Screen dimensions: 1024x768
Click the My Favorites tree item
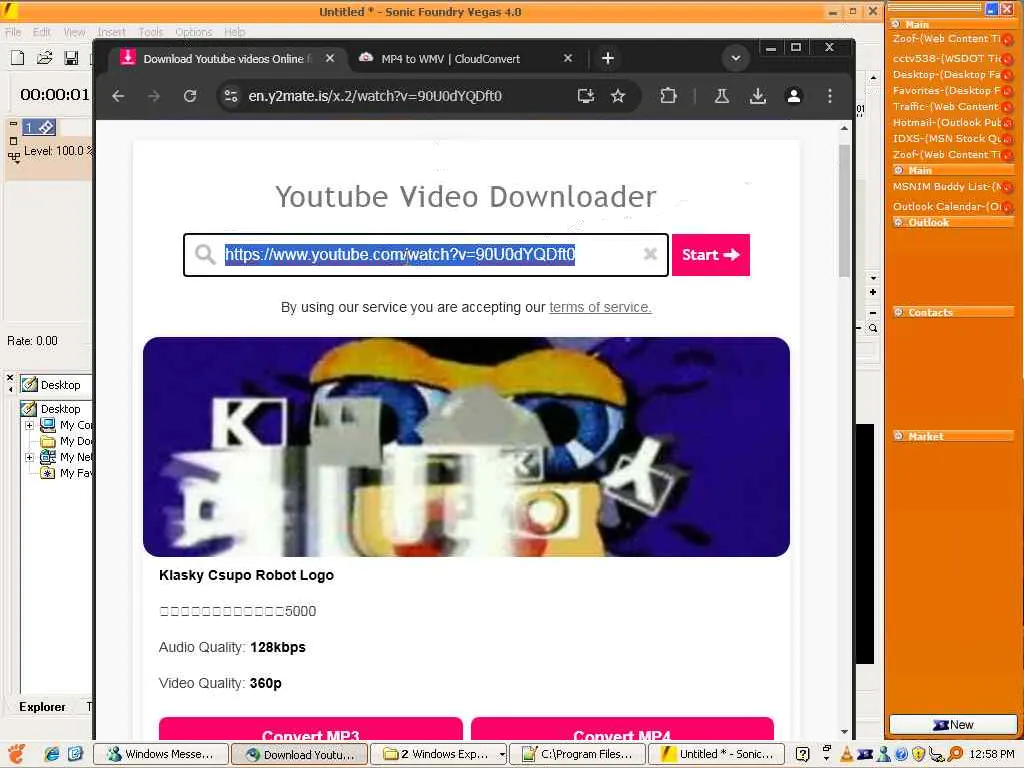[x=67, y=473]
